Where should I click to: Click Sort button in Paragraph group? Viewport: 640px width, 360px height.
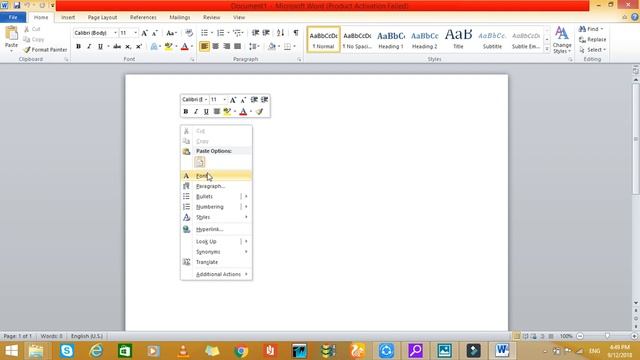tap(280, 33)
